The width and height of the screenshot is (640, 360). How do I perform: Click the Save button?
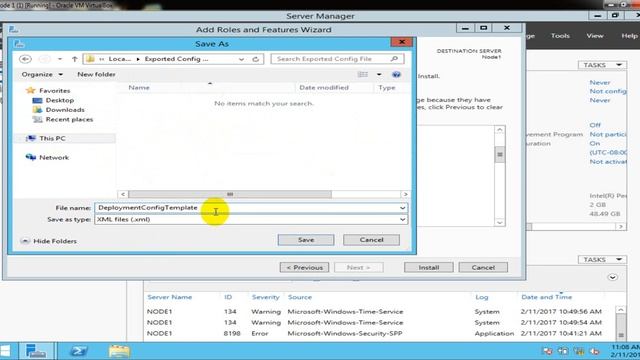click(x=306, y=240)
